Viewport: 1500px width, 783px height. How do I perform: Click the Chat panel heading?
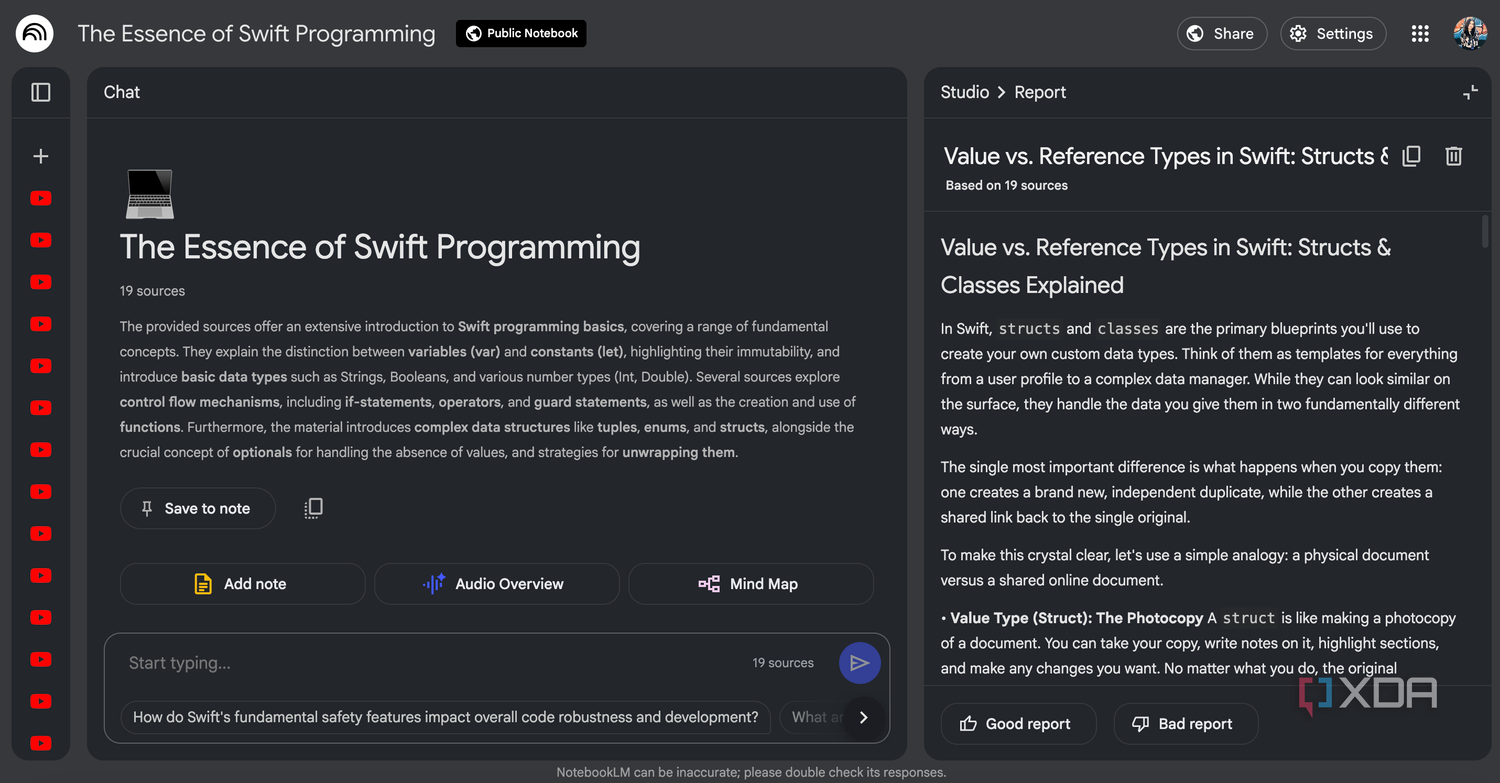tap(122, 92)
